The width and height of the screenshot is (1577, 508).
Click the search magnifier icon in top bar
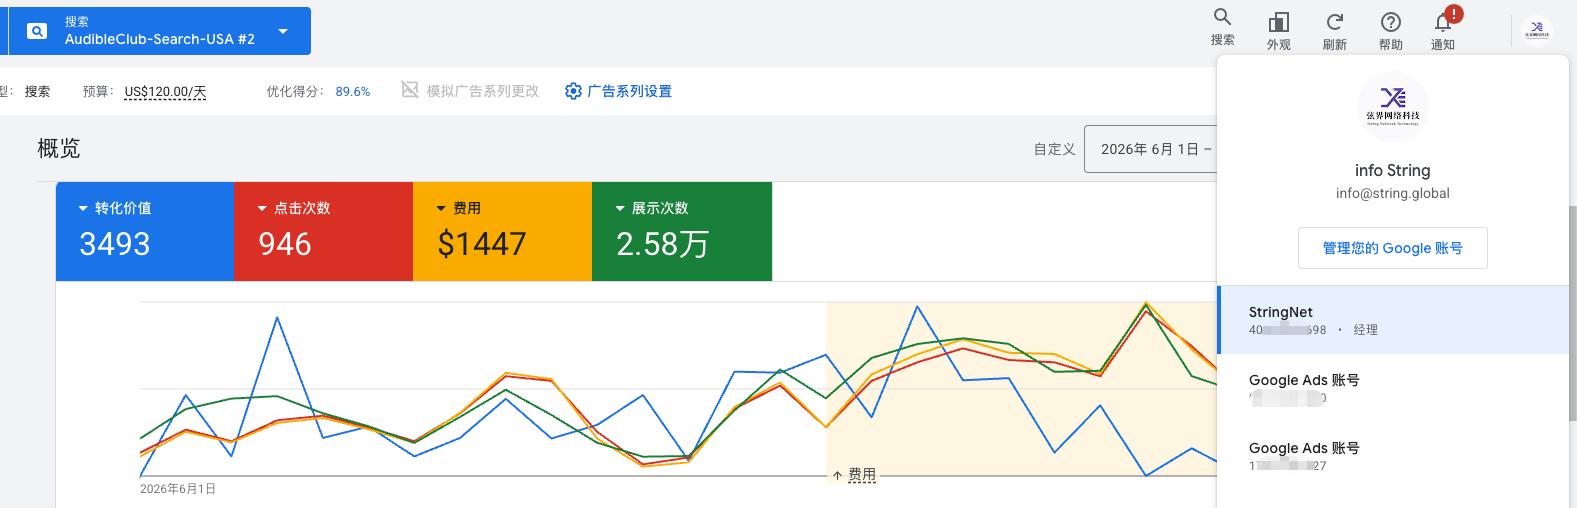pos(1222,18)
